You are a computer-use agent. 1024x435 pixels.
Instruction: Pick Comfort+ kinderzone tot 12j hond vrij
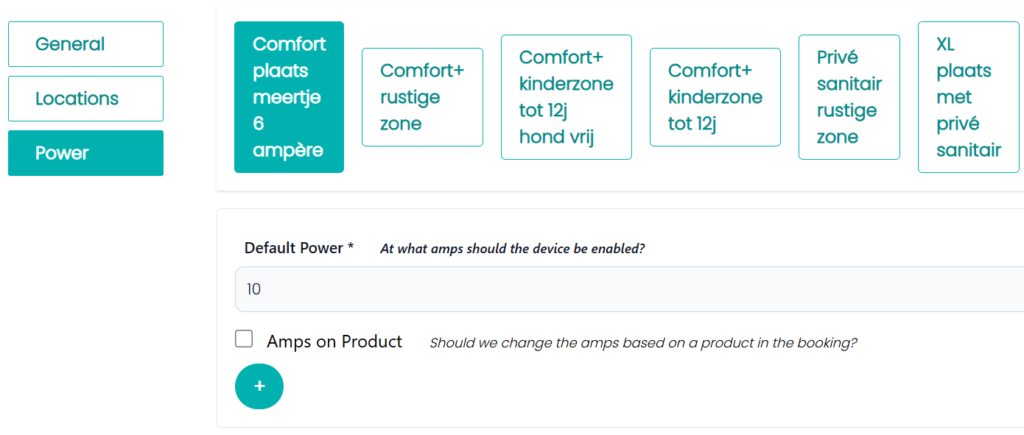566,97
